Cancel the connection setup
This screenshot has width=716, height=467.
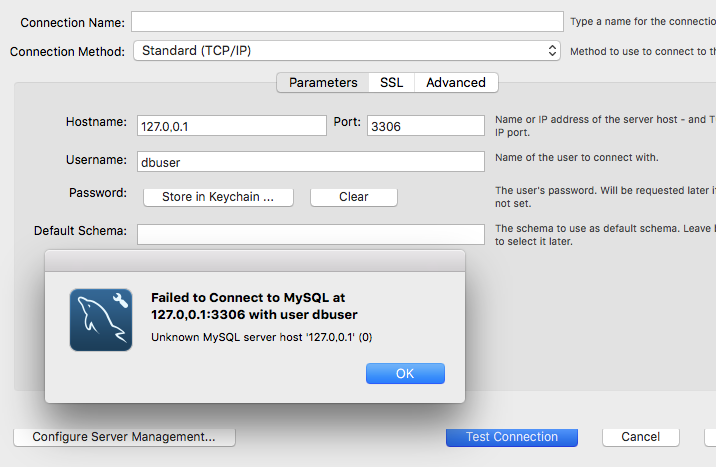(x=640, y=437)
